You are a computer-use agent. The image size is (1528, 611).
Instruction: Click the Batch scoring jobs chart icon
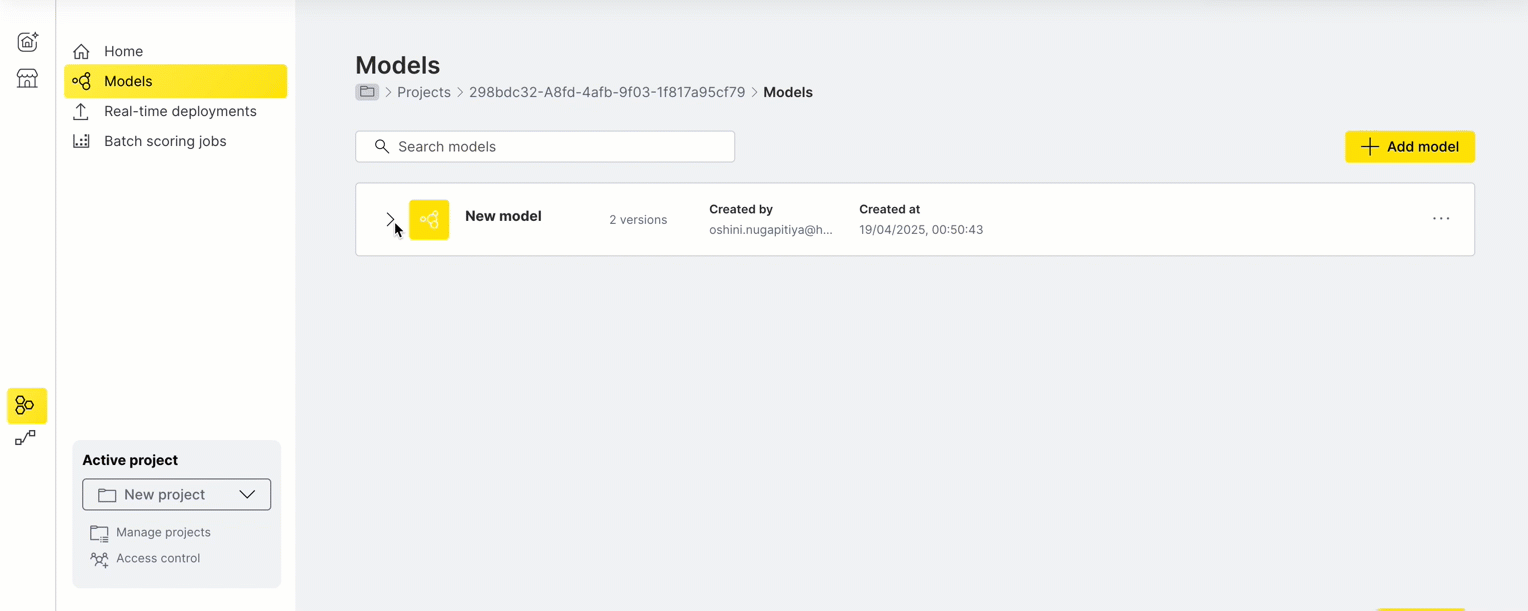tap(81, 141)
